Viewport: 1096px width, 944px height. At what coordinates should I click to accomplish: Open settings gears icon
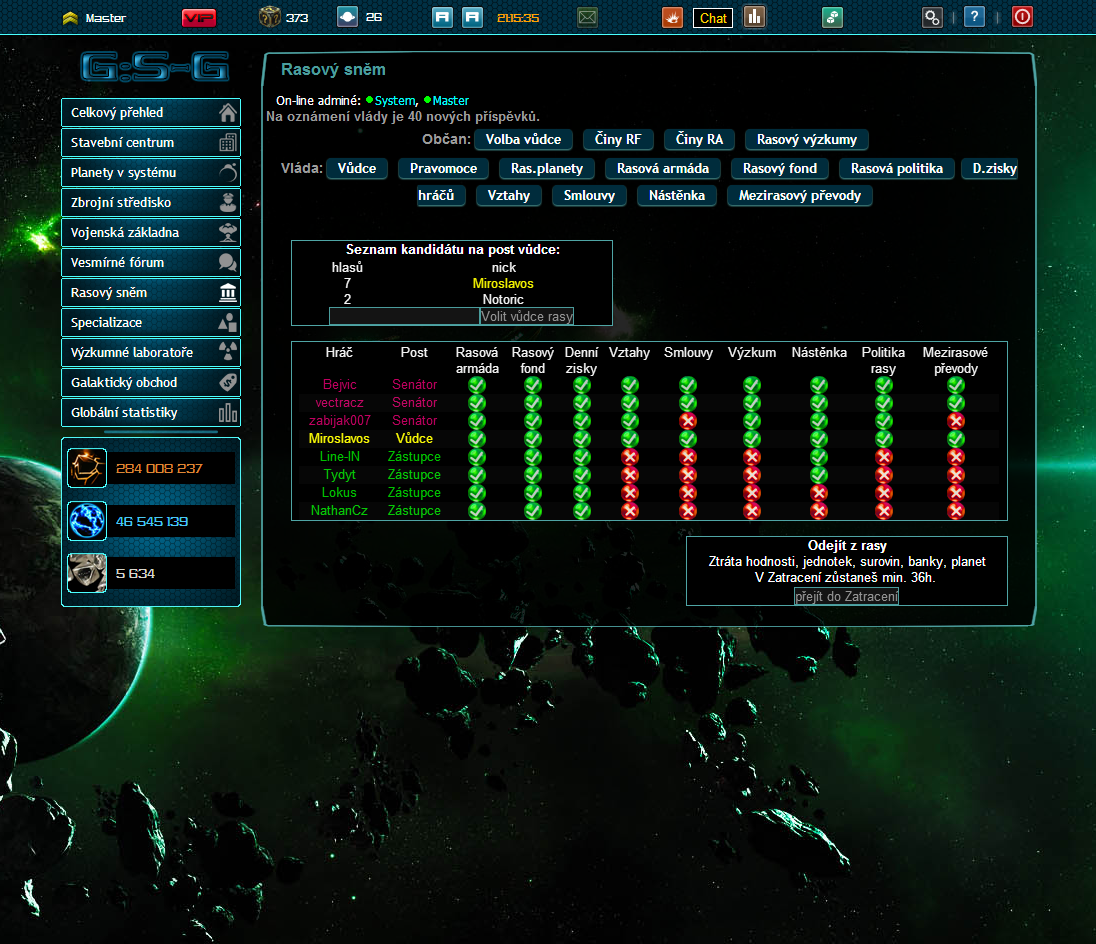coord(932,17)
